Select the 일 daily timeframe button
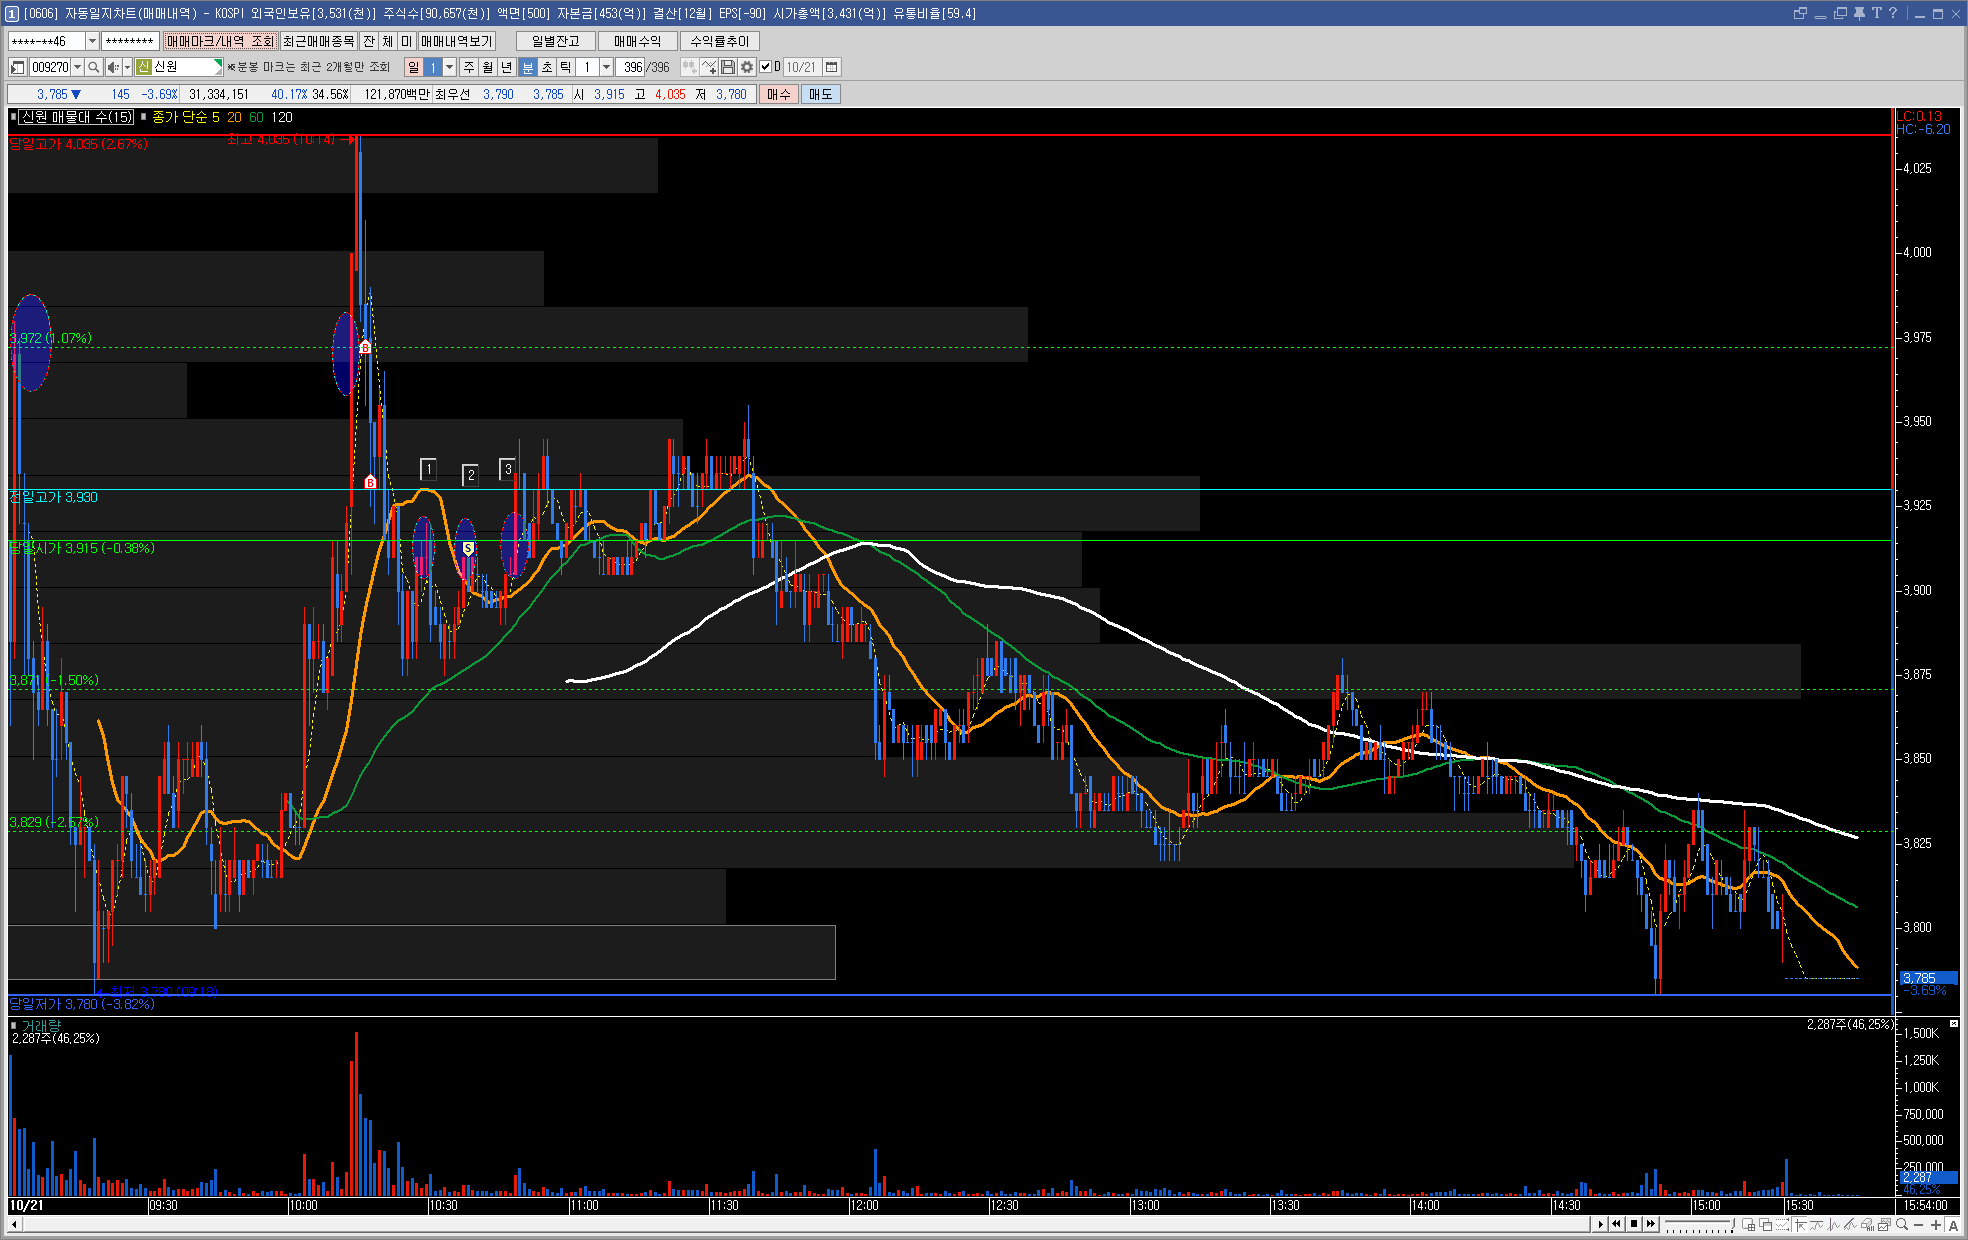Image resolution: width=1968 pixels, height=1240 pixels. pos(413,67)
